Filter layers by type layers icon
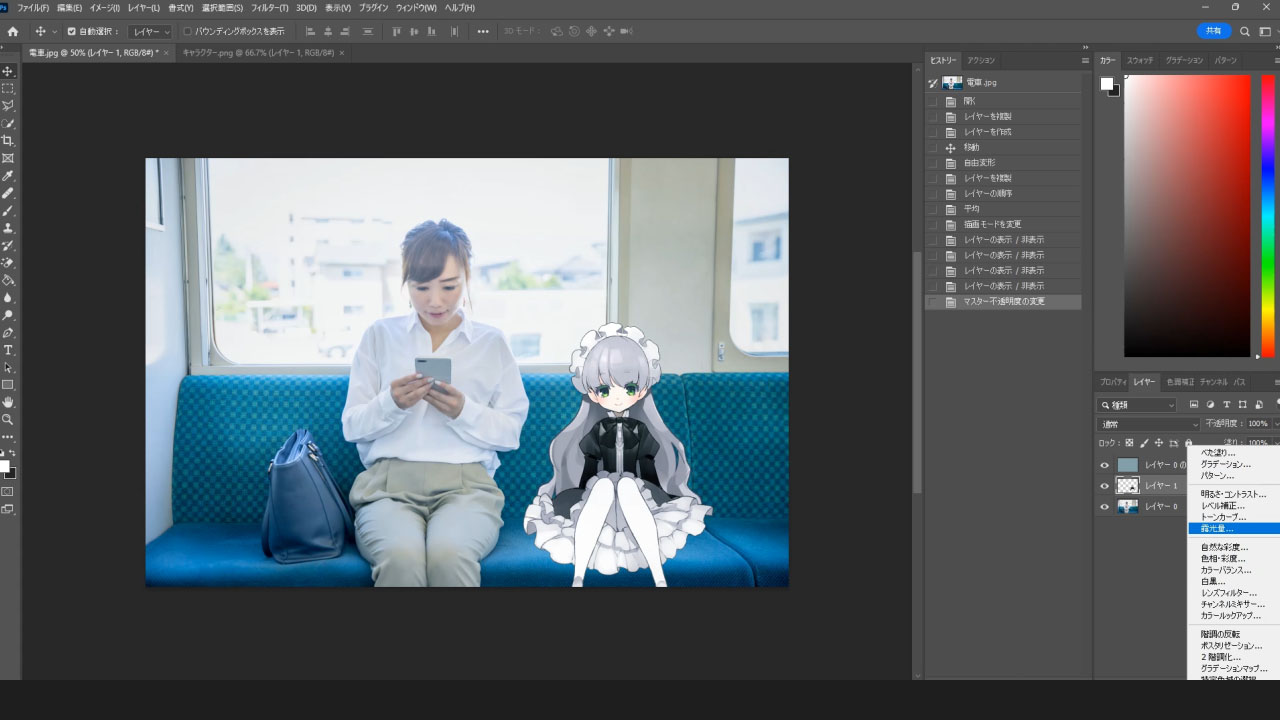Screen dimensions: 1280x720 [x=1226, y=405]
